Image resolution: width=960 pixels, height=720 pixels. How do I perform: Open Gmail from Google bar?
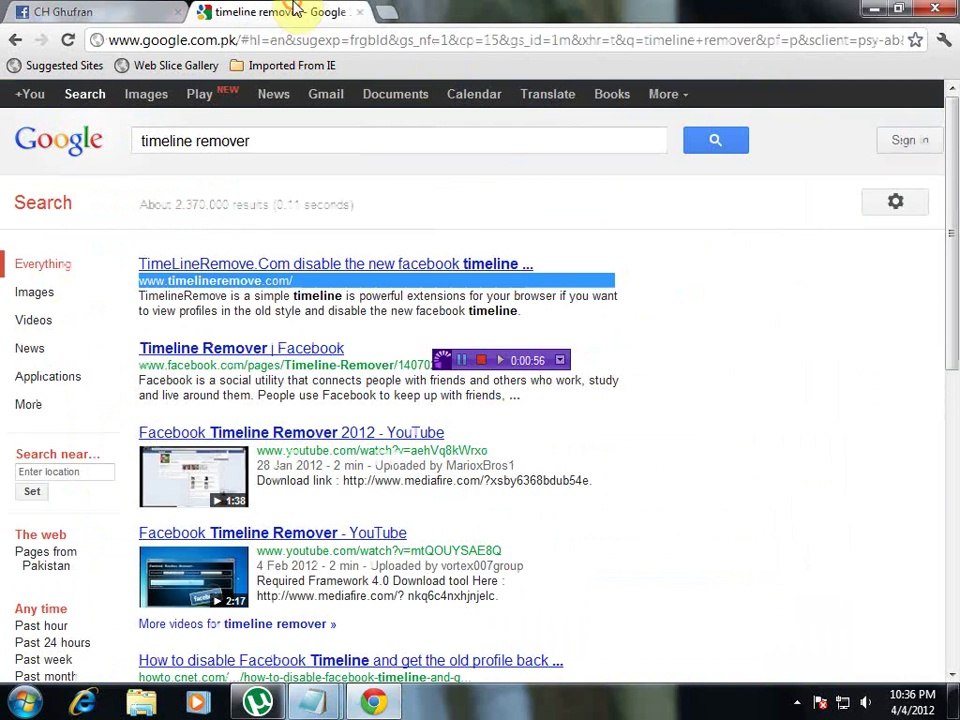[326, 94]
